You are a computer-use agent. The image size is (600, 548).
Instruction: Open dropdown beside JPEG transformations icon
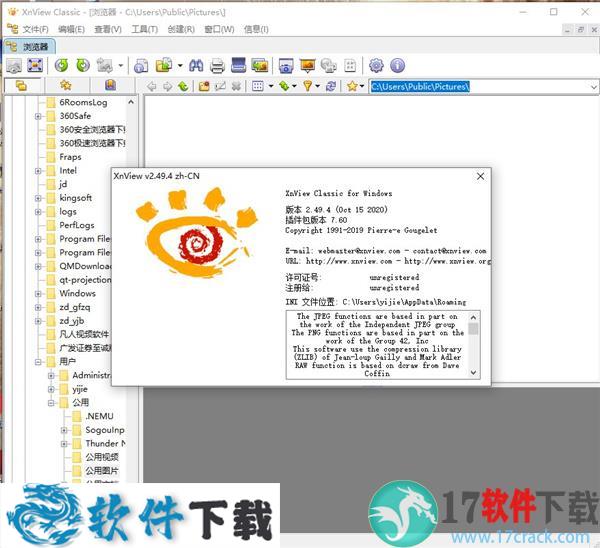click(121, 65)
